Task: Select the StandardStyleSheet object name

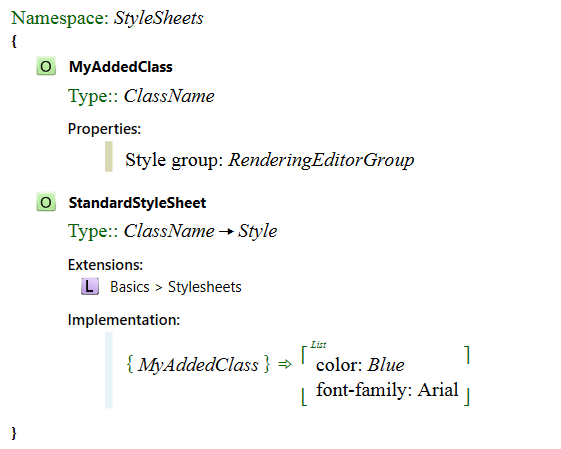Action: [x=137, y=203]
